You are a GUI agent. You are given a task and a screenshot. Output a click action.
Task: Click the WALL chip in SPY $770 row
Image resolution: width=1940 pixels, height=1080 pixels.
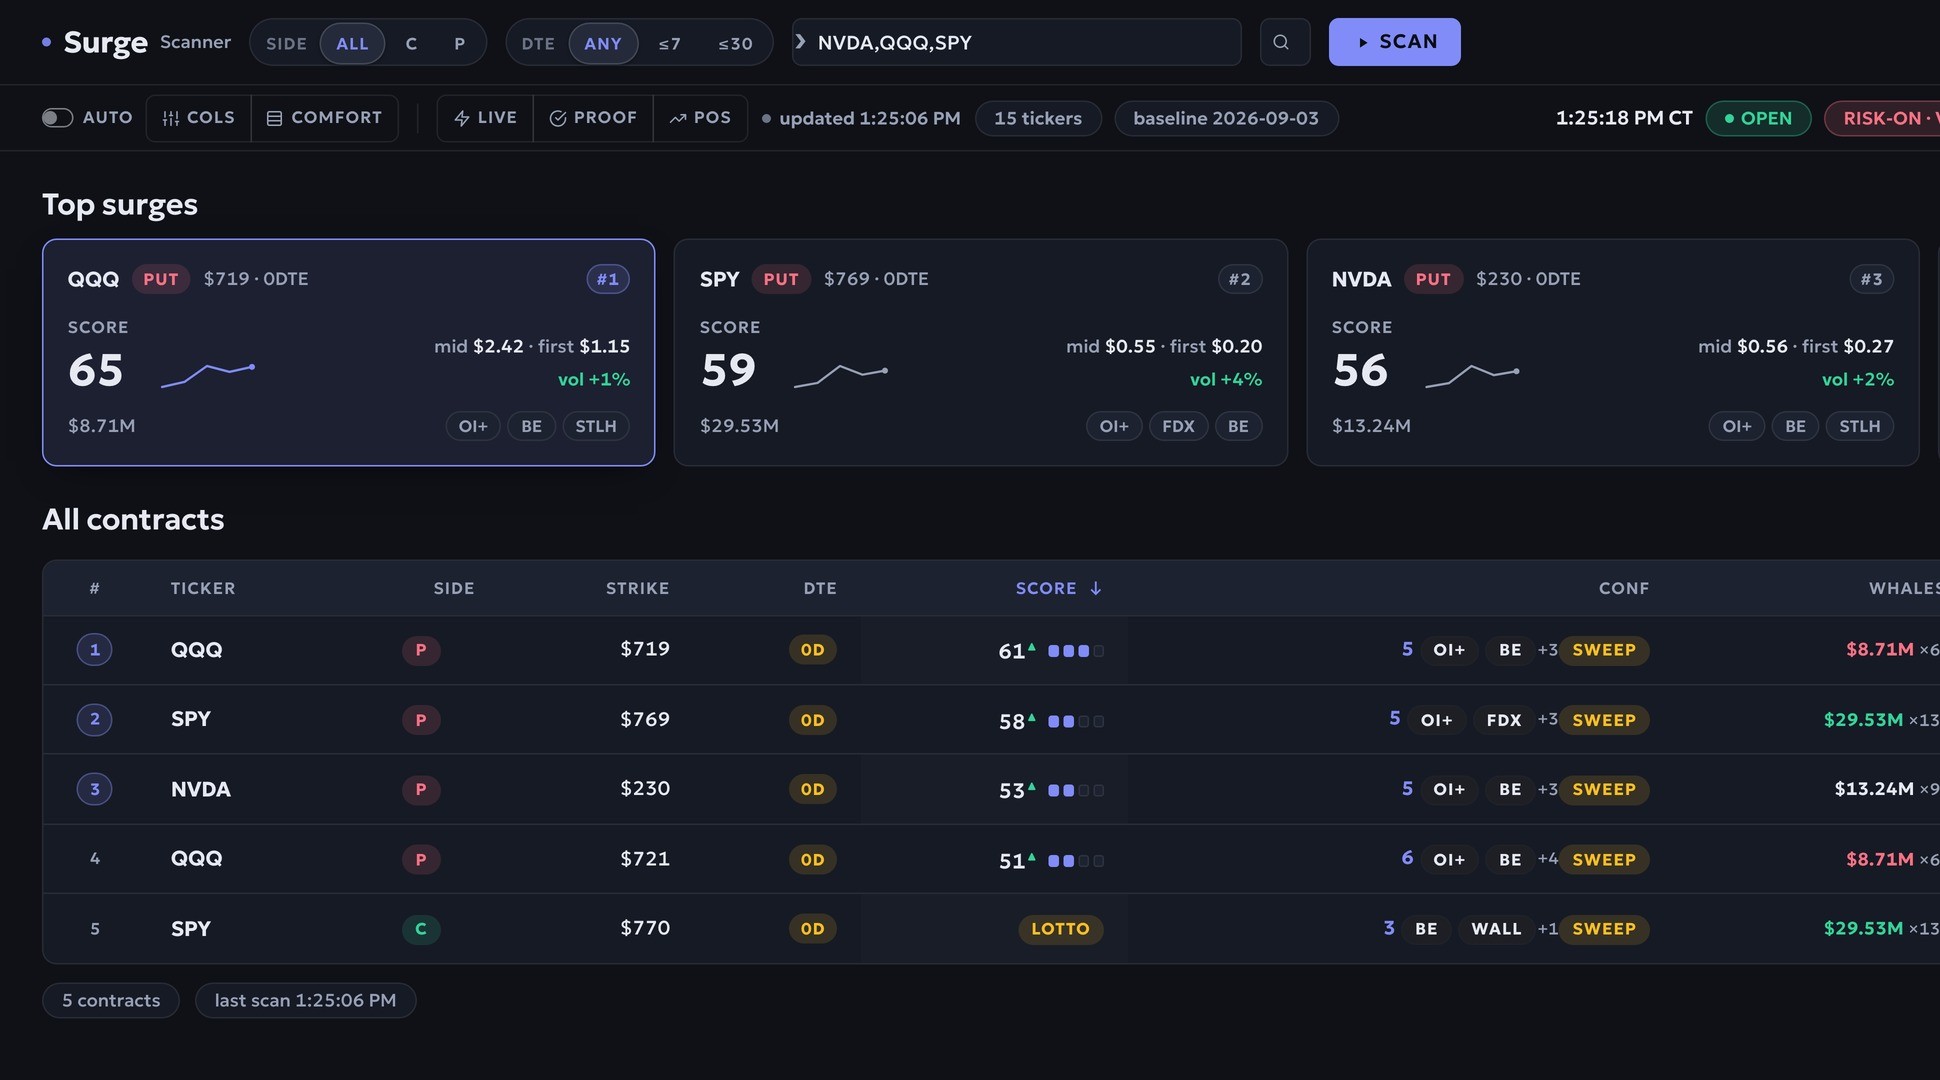(1496, 929)
